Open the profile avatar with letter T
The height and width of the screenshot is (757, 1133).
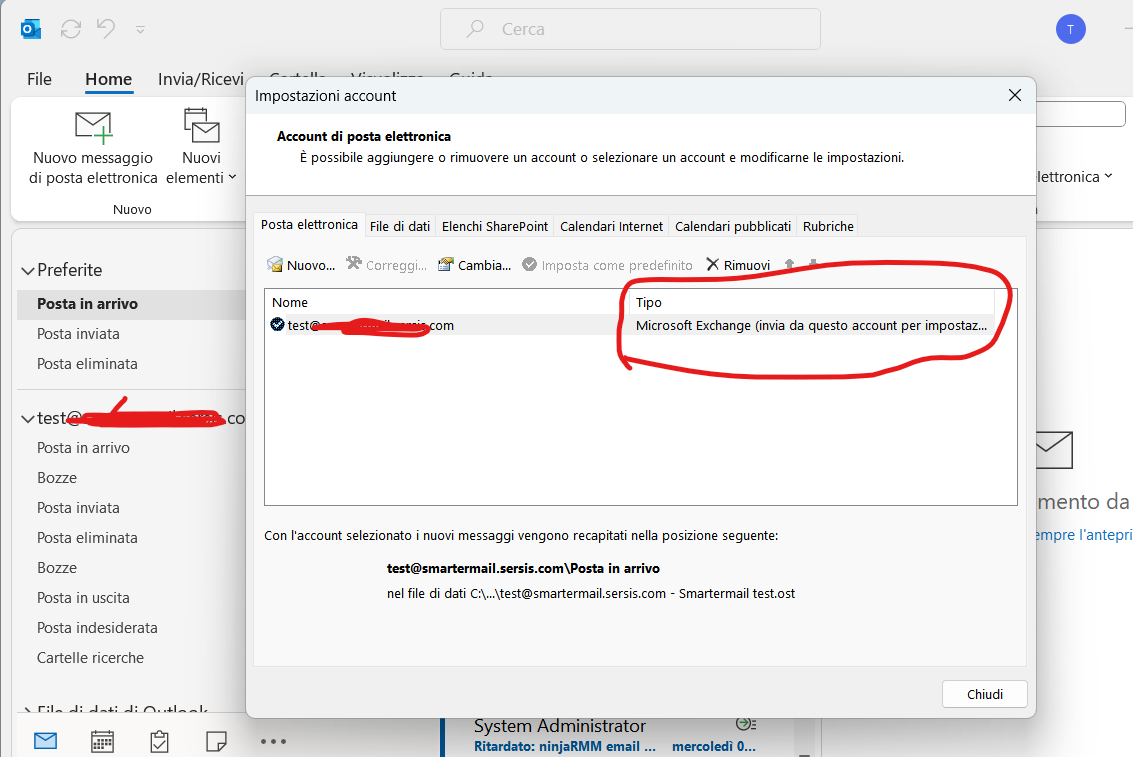pos(1070,30)
